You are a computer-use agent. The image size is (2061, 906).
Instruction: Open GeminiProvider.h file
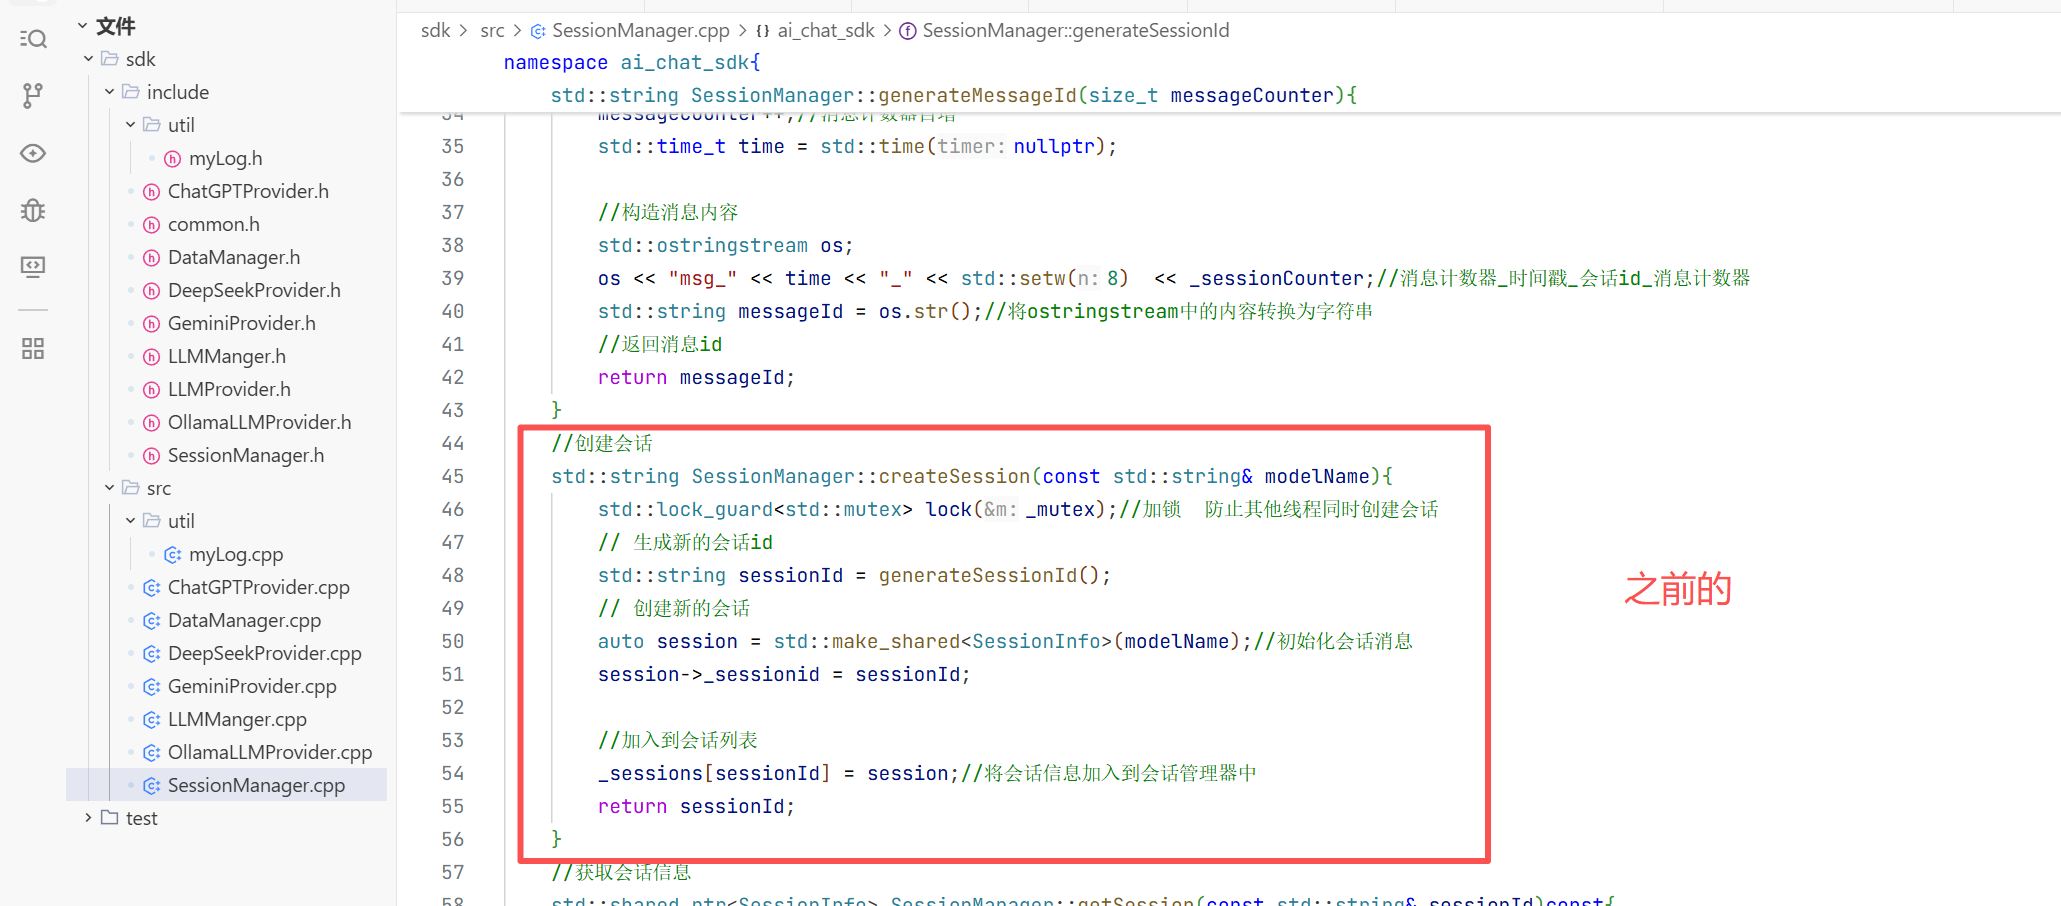click(x=241, y=323)
